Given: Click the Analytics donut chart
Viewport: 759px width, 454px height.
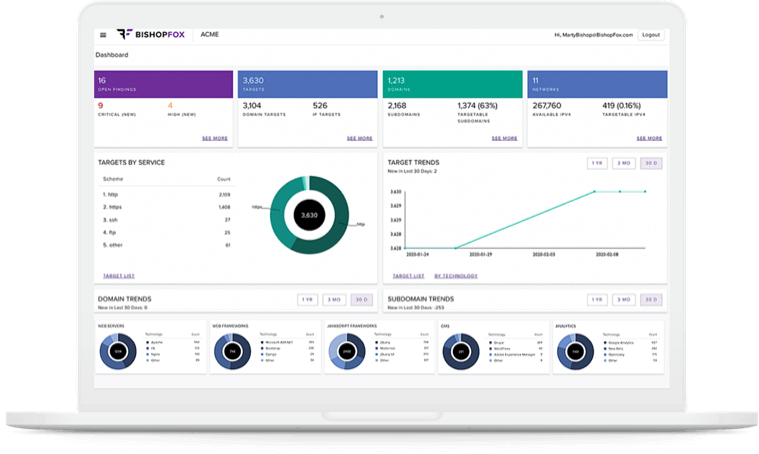Looking at the screenshot, I should 575,351.
